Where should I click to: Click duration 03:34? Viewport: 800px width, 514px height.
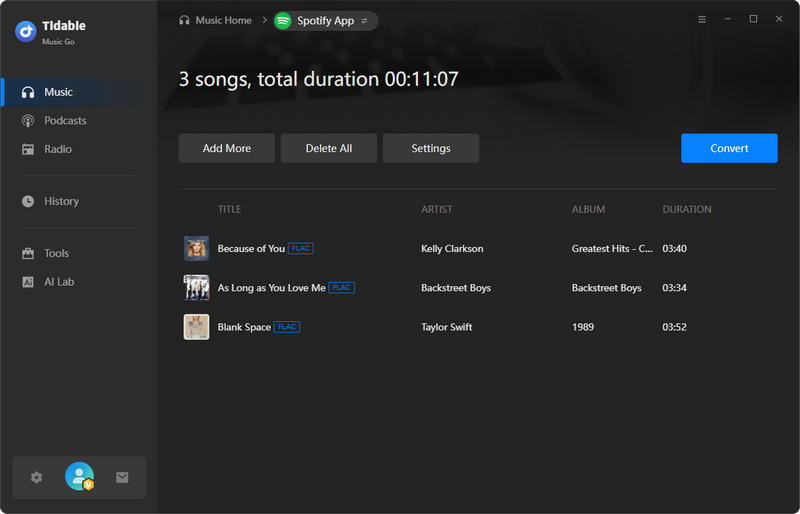pyautogui.click(x=674, y=288)
